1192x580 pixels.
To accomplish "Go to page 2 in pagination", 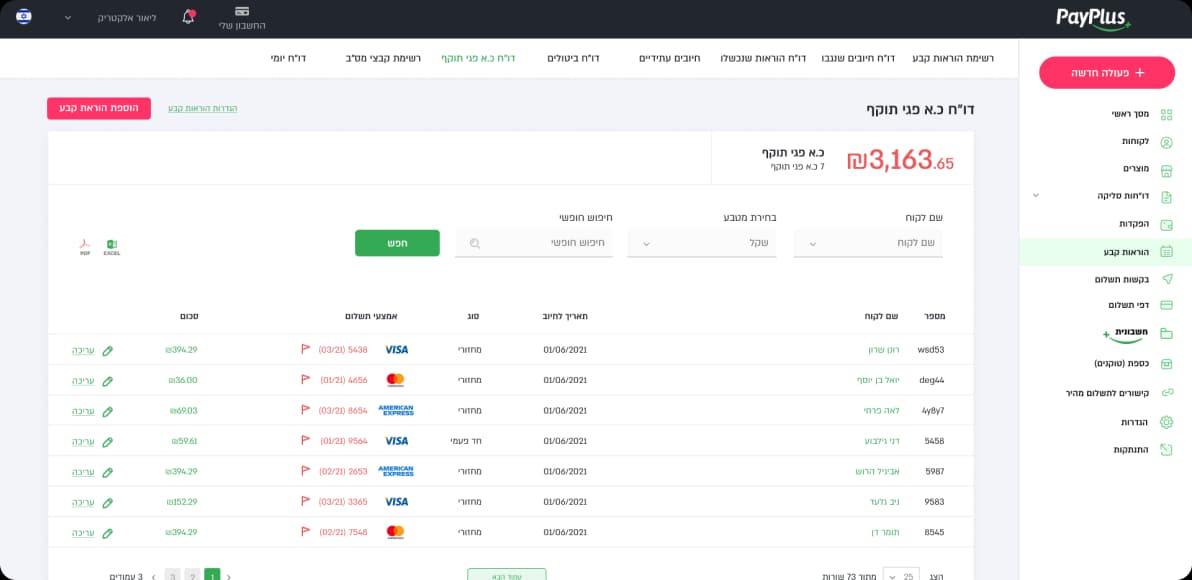I will click(x=192, y=575).
